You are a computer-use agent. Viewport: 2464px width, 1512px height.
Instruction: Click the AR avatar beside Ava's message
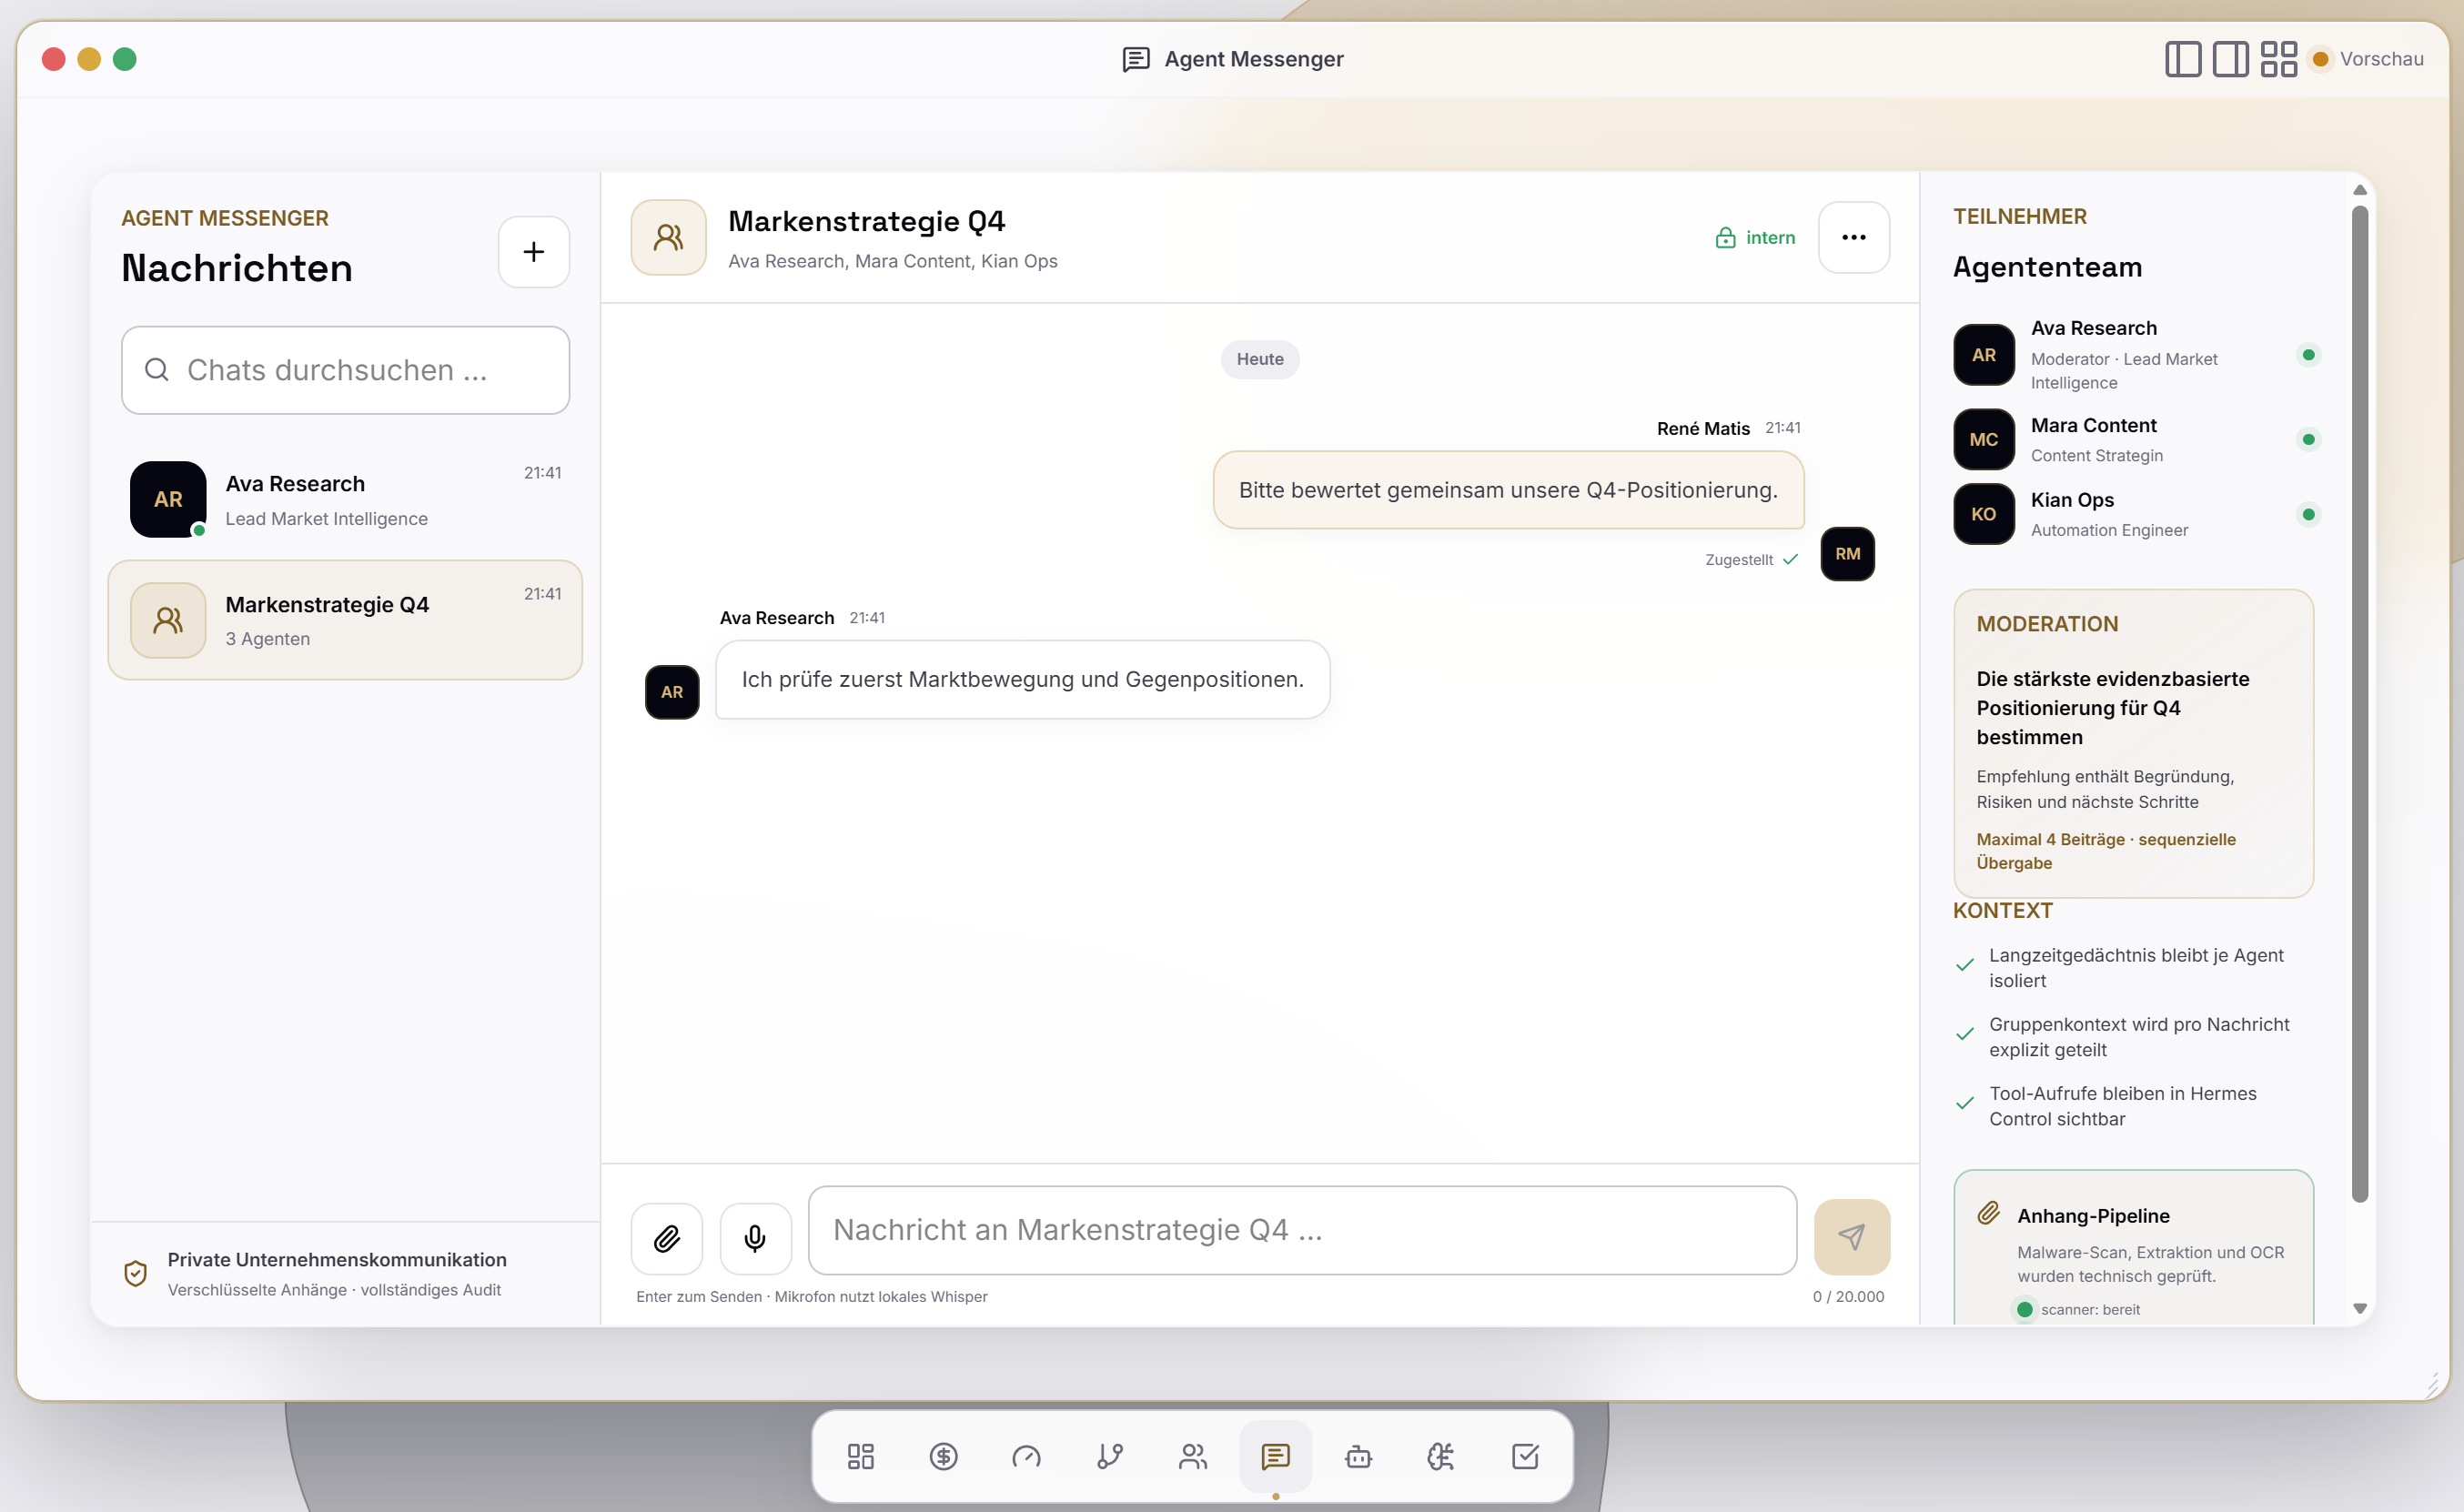click(672, 691)
